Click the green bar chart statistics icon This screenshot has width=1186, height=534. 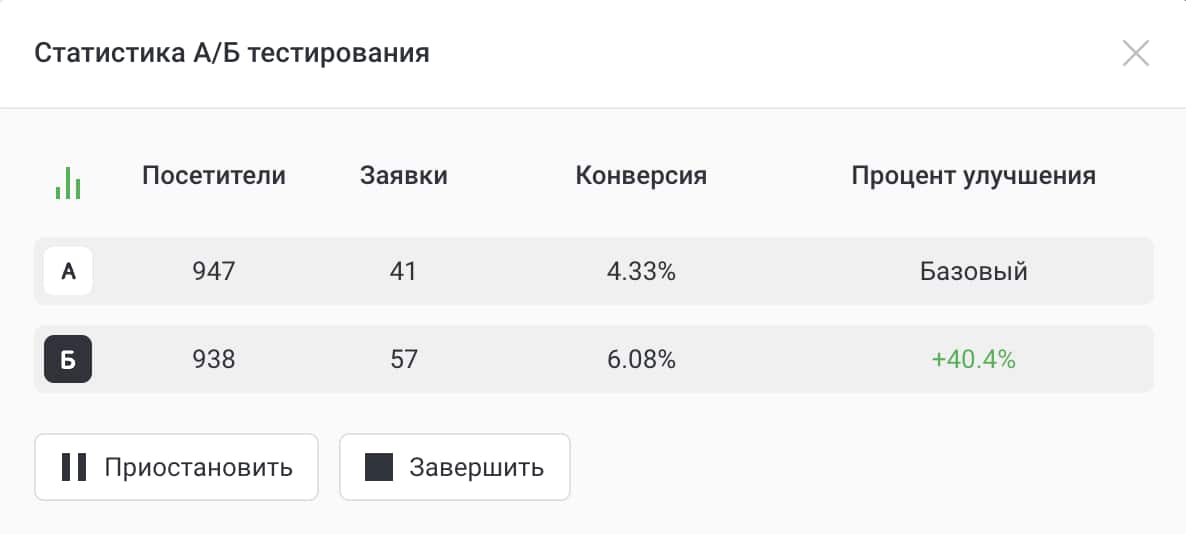coord(68,182)
